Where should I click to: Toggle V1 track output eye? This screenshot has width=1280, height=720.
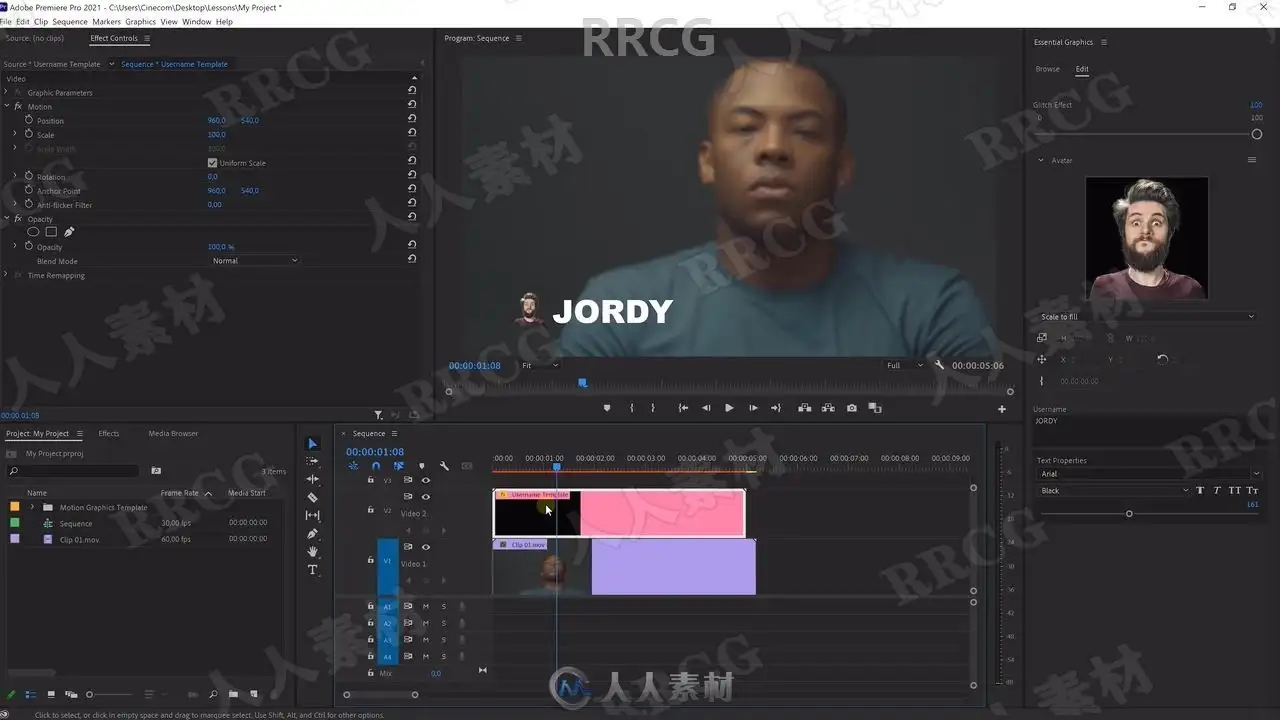click(426, 547)
